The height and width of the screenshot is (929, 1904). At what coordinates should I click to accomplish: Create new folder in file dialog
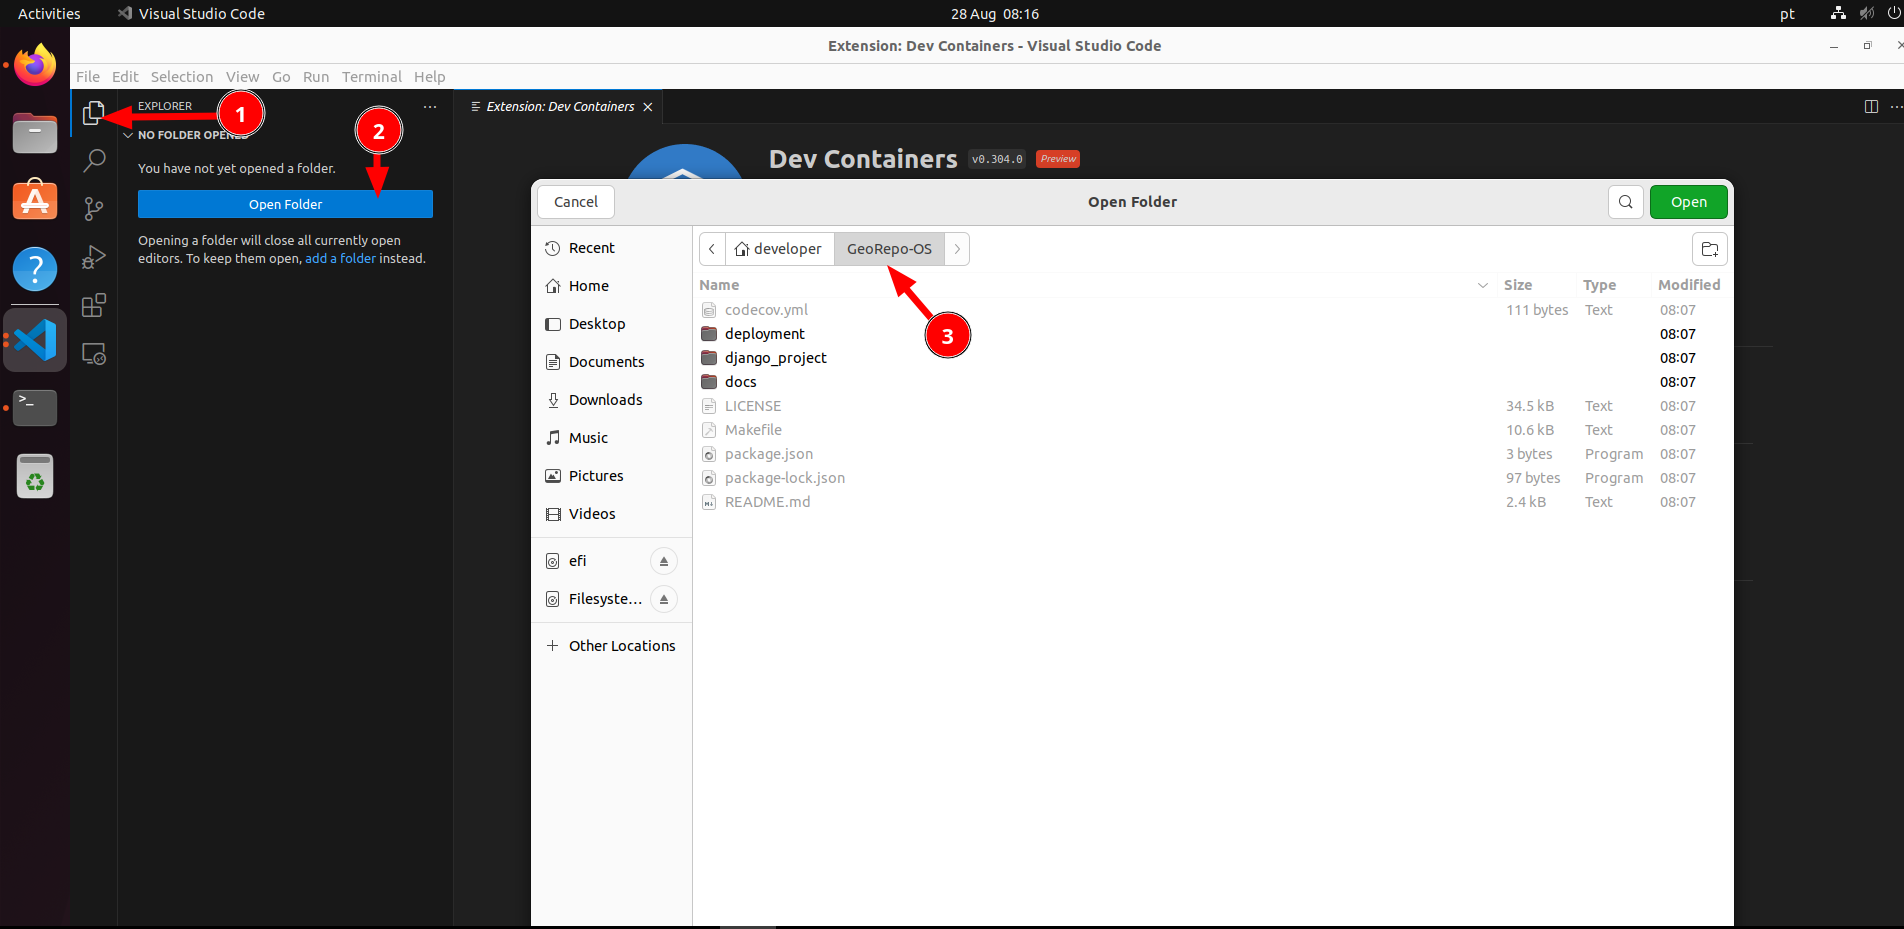click(x=1710, y=249)
